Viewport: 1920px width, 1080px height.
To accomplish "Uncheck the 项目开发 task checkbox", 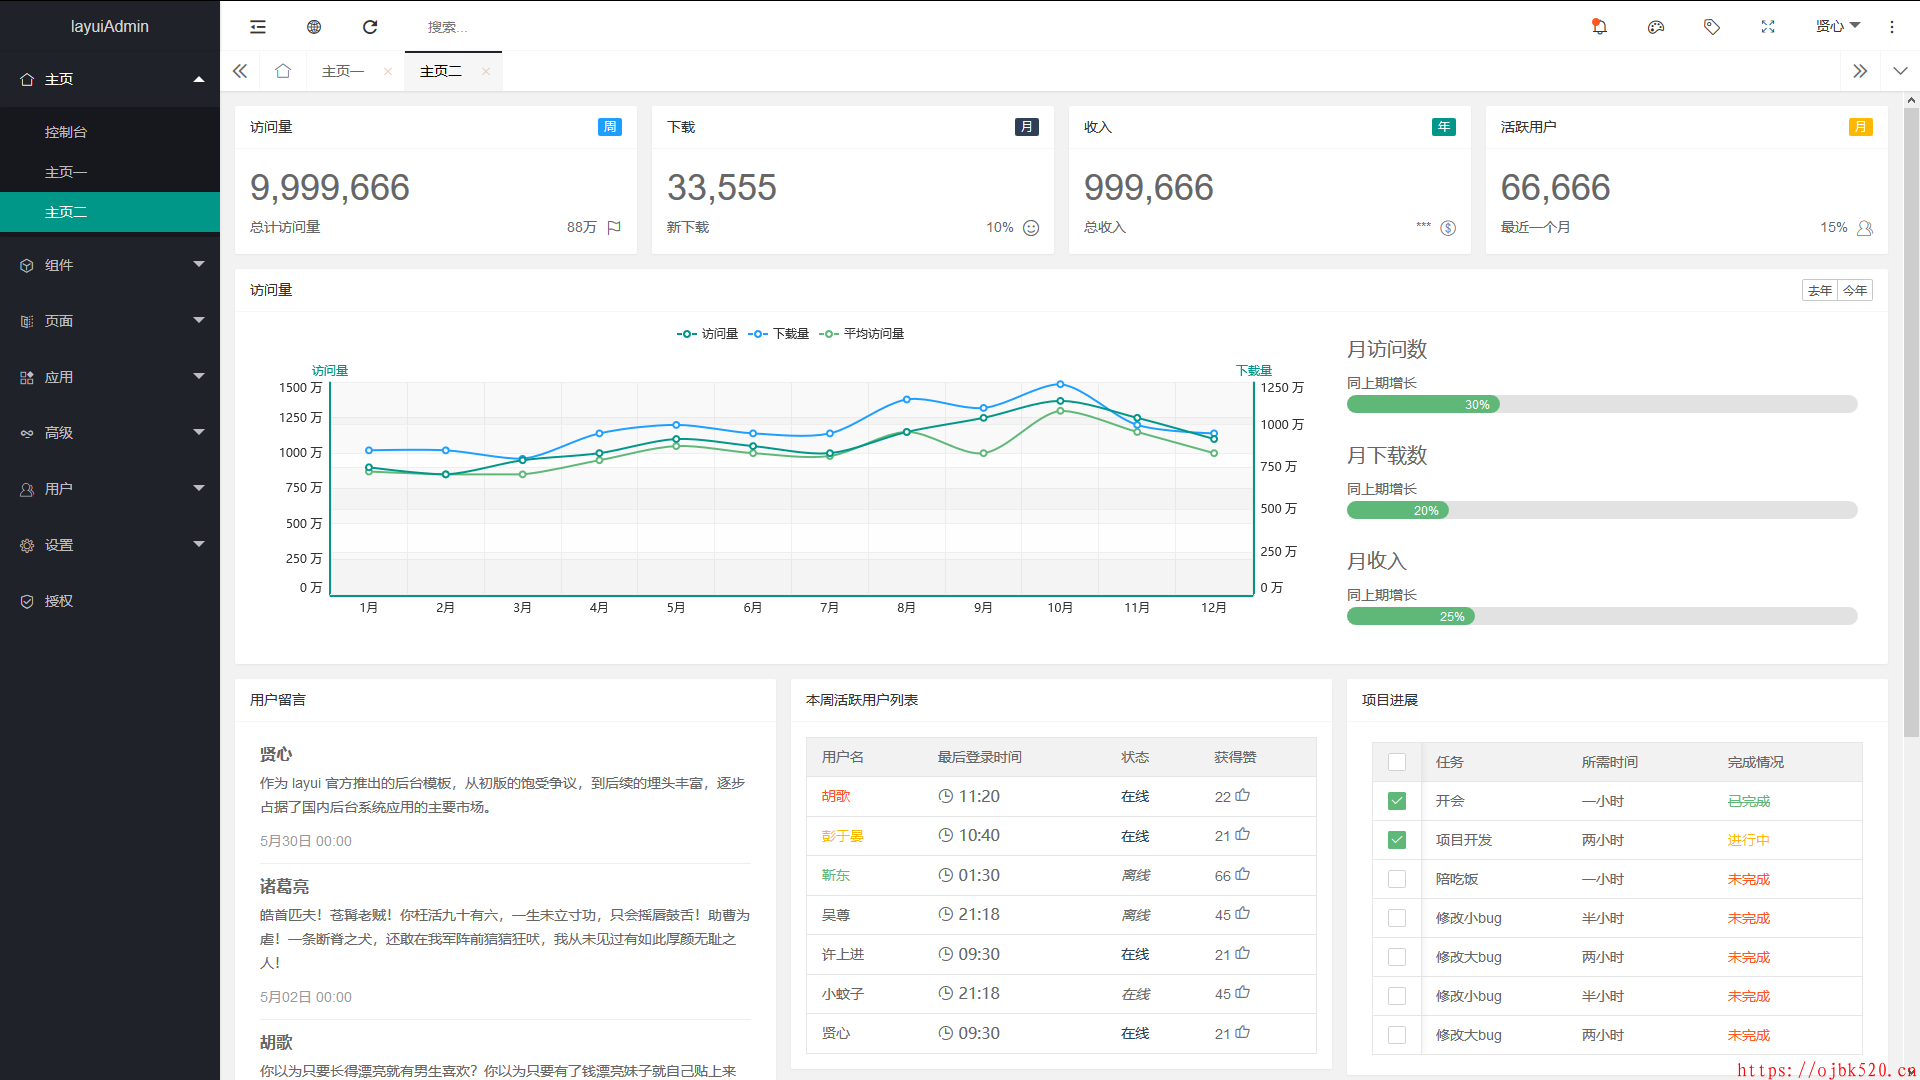I will [x=1397, y=840].
